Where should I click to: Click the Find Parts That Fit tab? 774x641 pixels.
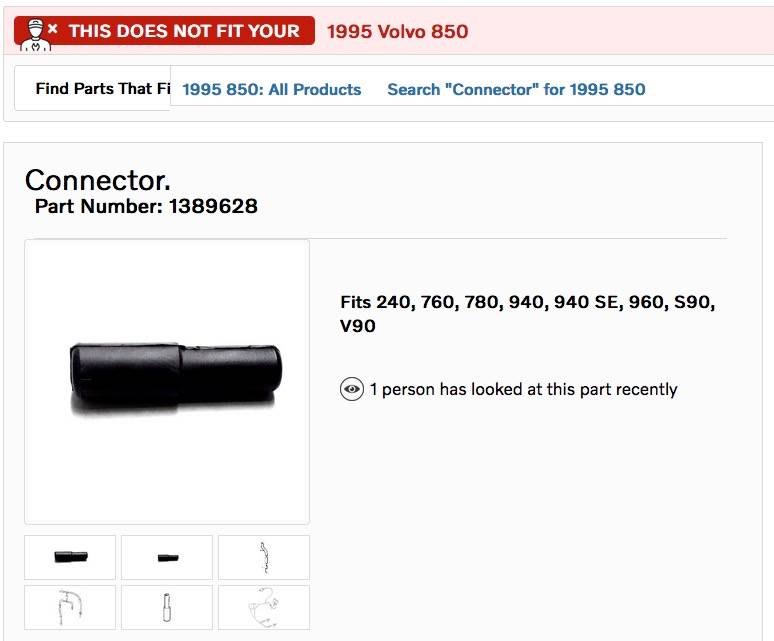[x=95, y=89]
